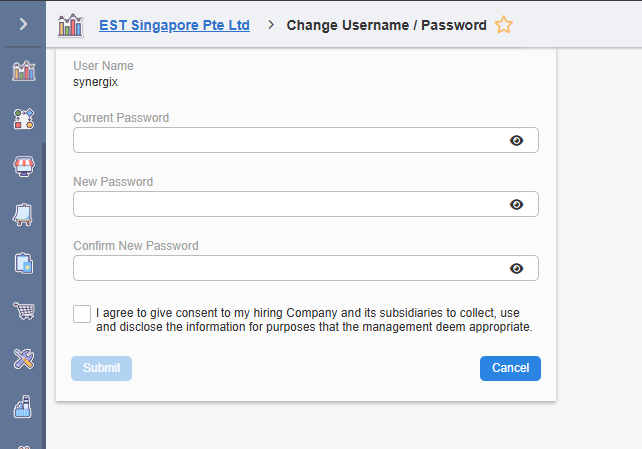Screen dimensions: 642x449
Task: Click the chart logo icon in header
Action: point(71,25)
